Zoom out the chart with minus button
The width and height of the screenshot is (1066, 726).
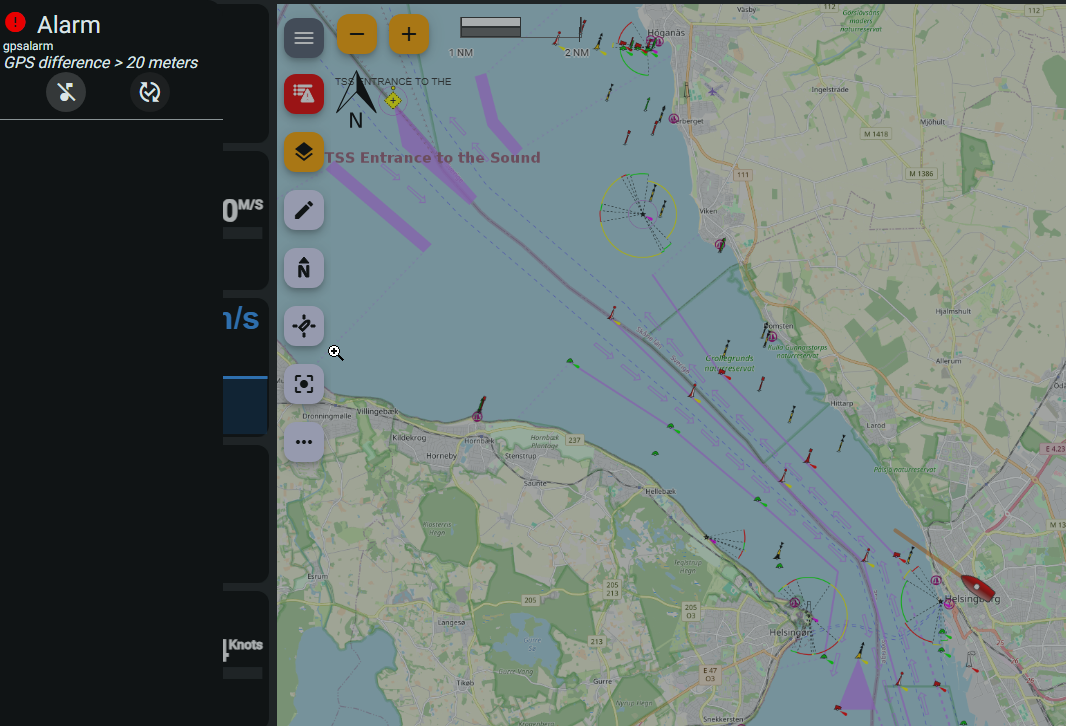357,34
